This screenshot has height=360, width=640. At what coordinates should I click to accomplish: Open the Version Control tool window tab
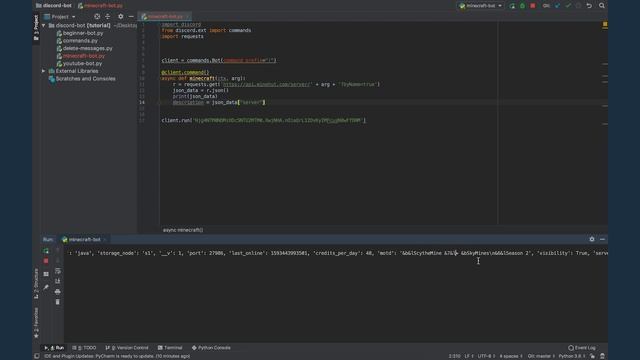tap(127, 348)
